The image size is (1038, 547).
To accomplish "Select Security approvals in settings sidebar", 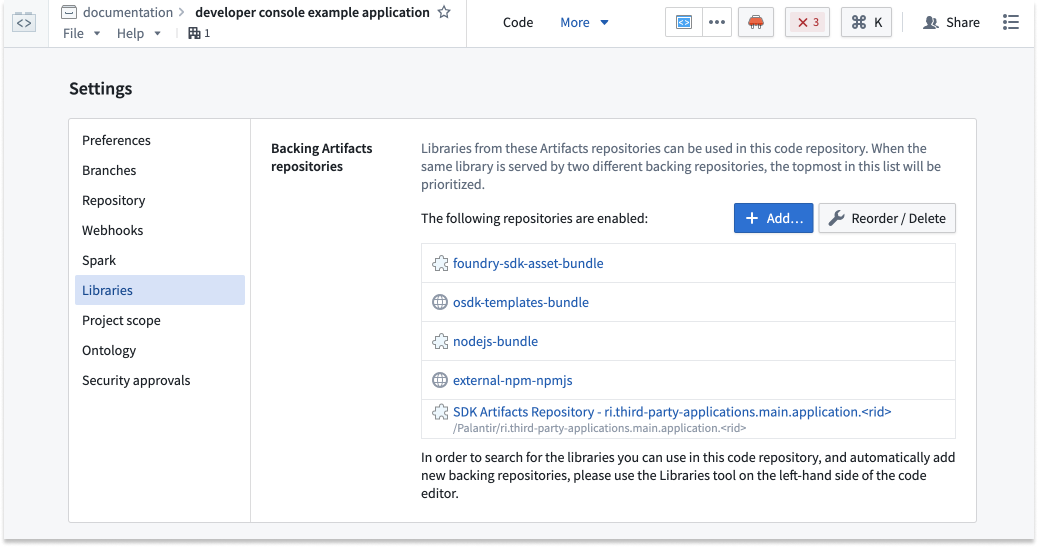I will point(160,380).
